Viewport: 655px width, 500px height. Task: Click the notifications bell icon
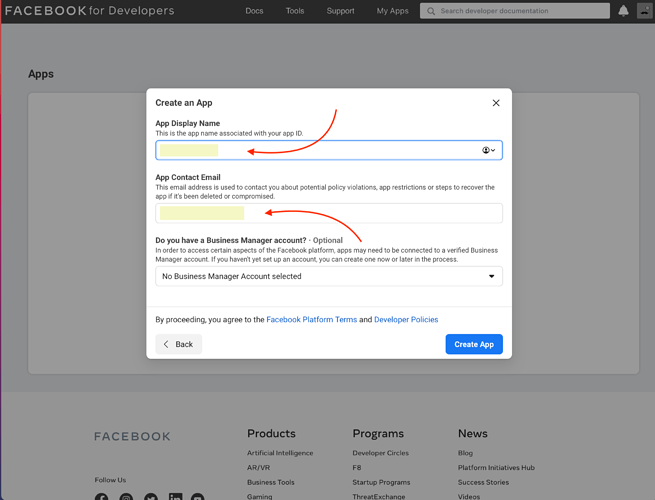623,11
